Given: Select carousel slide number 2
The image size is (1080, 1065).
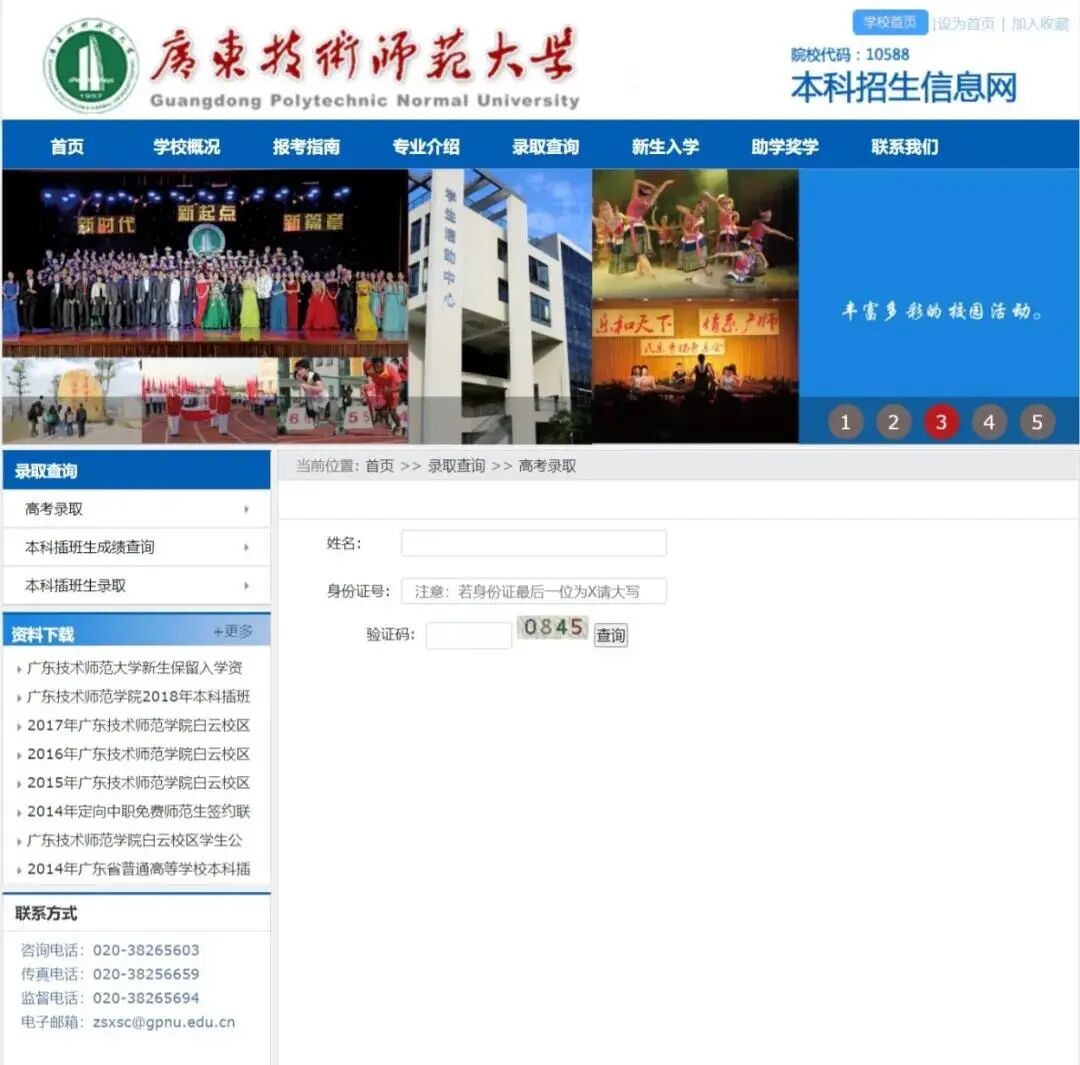Looking at the screenshot, I should 893,421.
